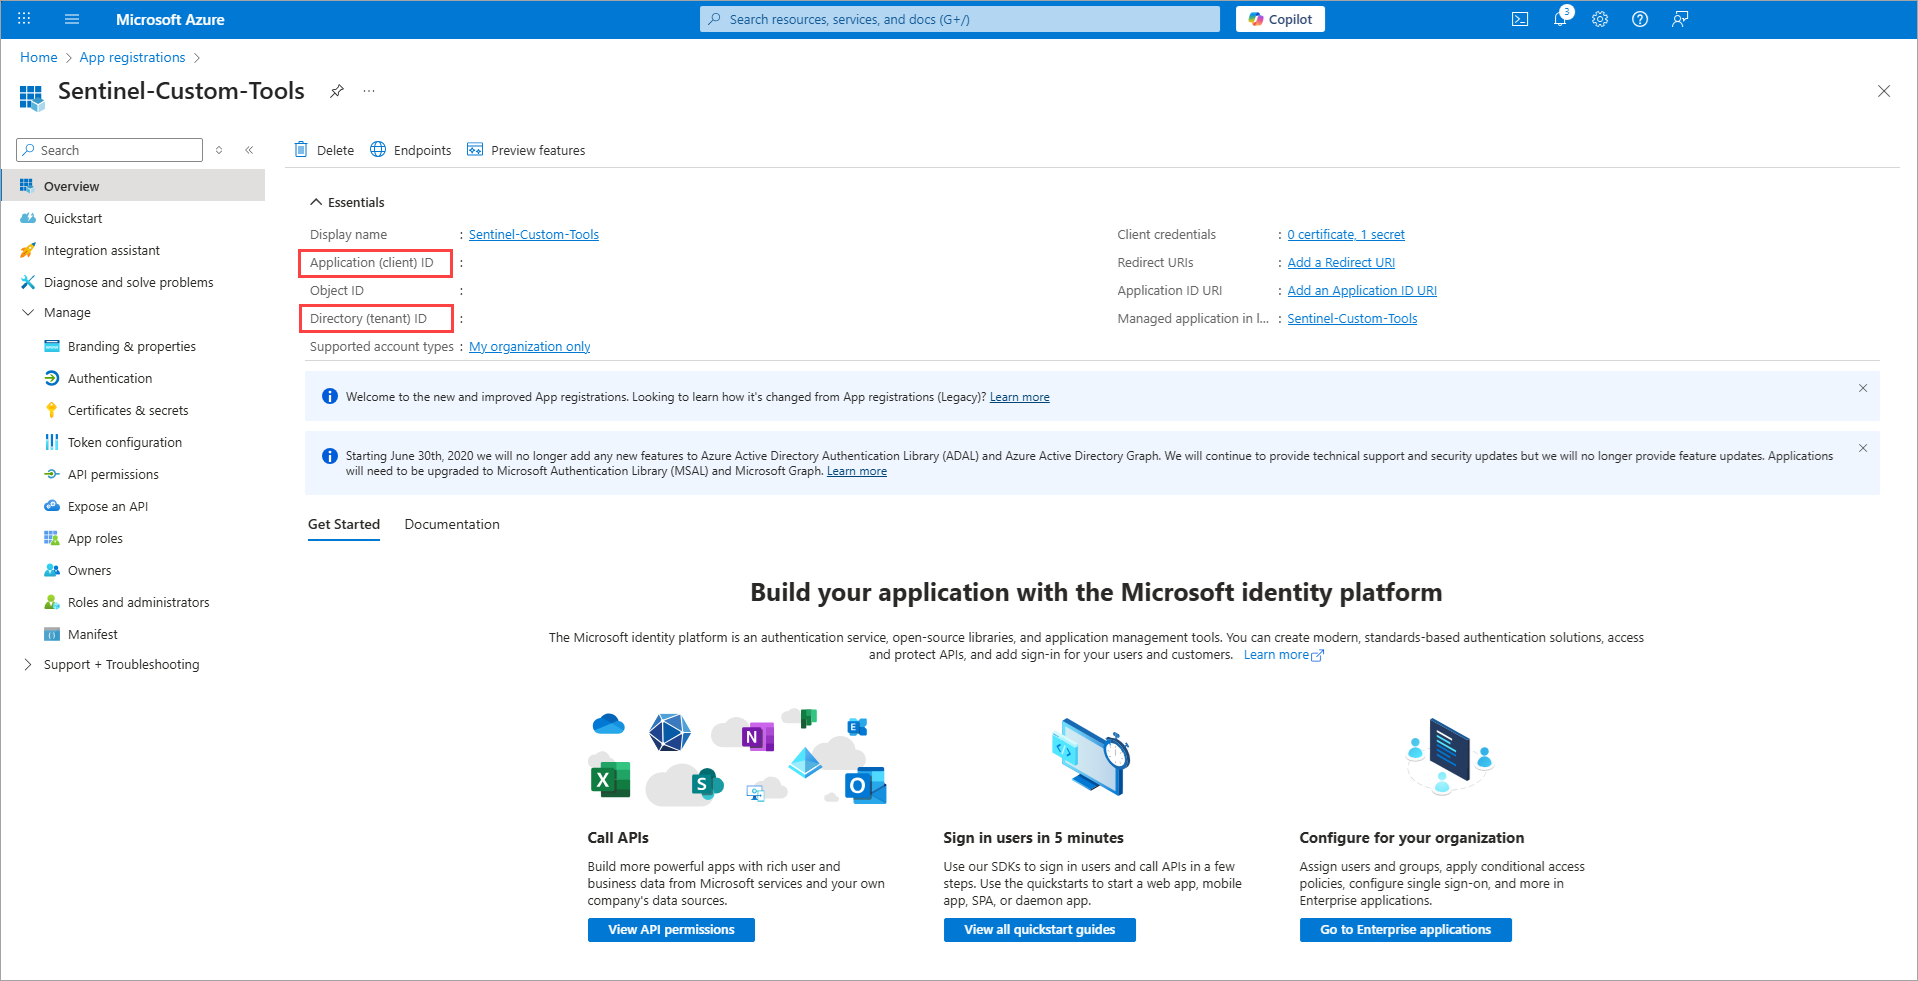Open the 0 certificate, 1 secret link

(x=1346, y=235)
